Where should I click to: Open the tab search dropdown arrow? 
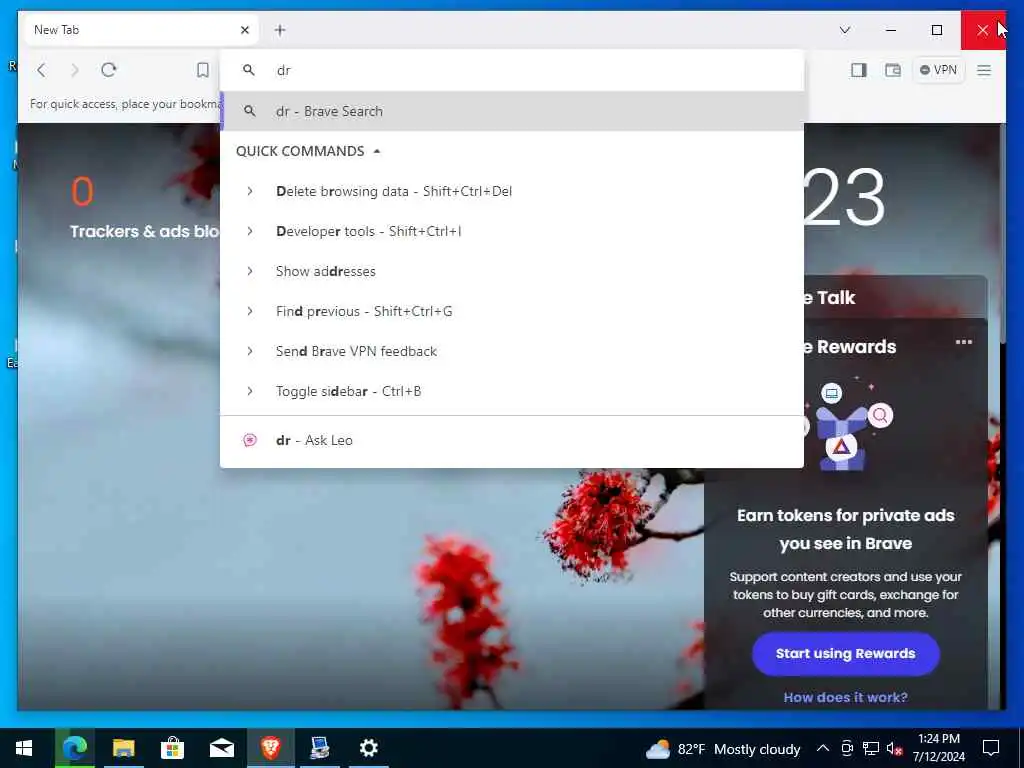pyautogui.click(x=844, y=30)
